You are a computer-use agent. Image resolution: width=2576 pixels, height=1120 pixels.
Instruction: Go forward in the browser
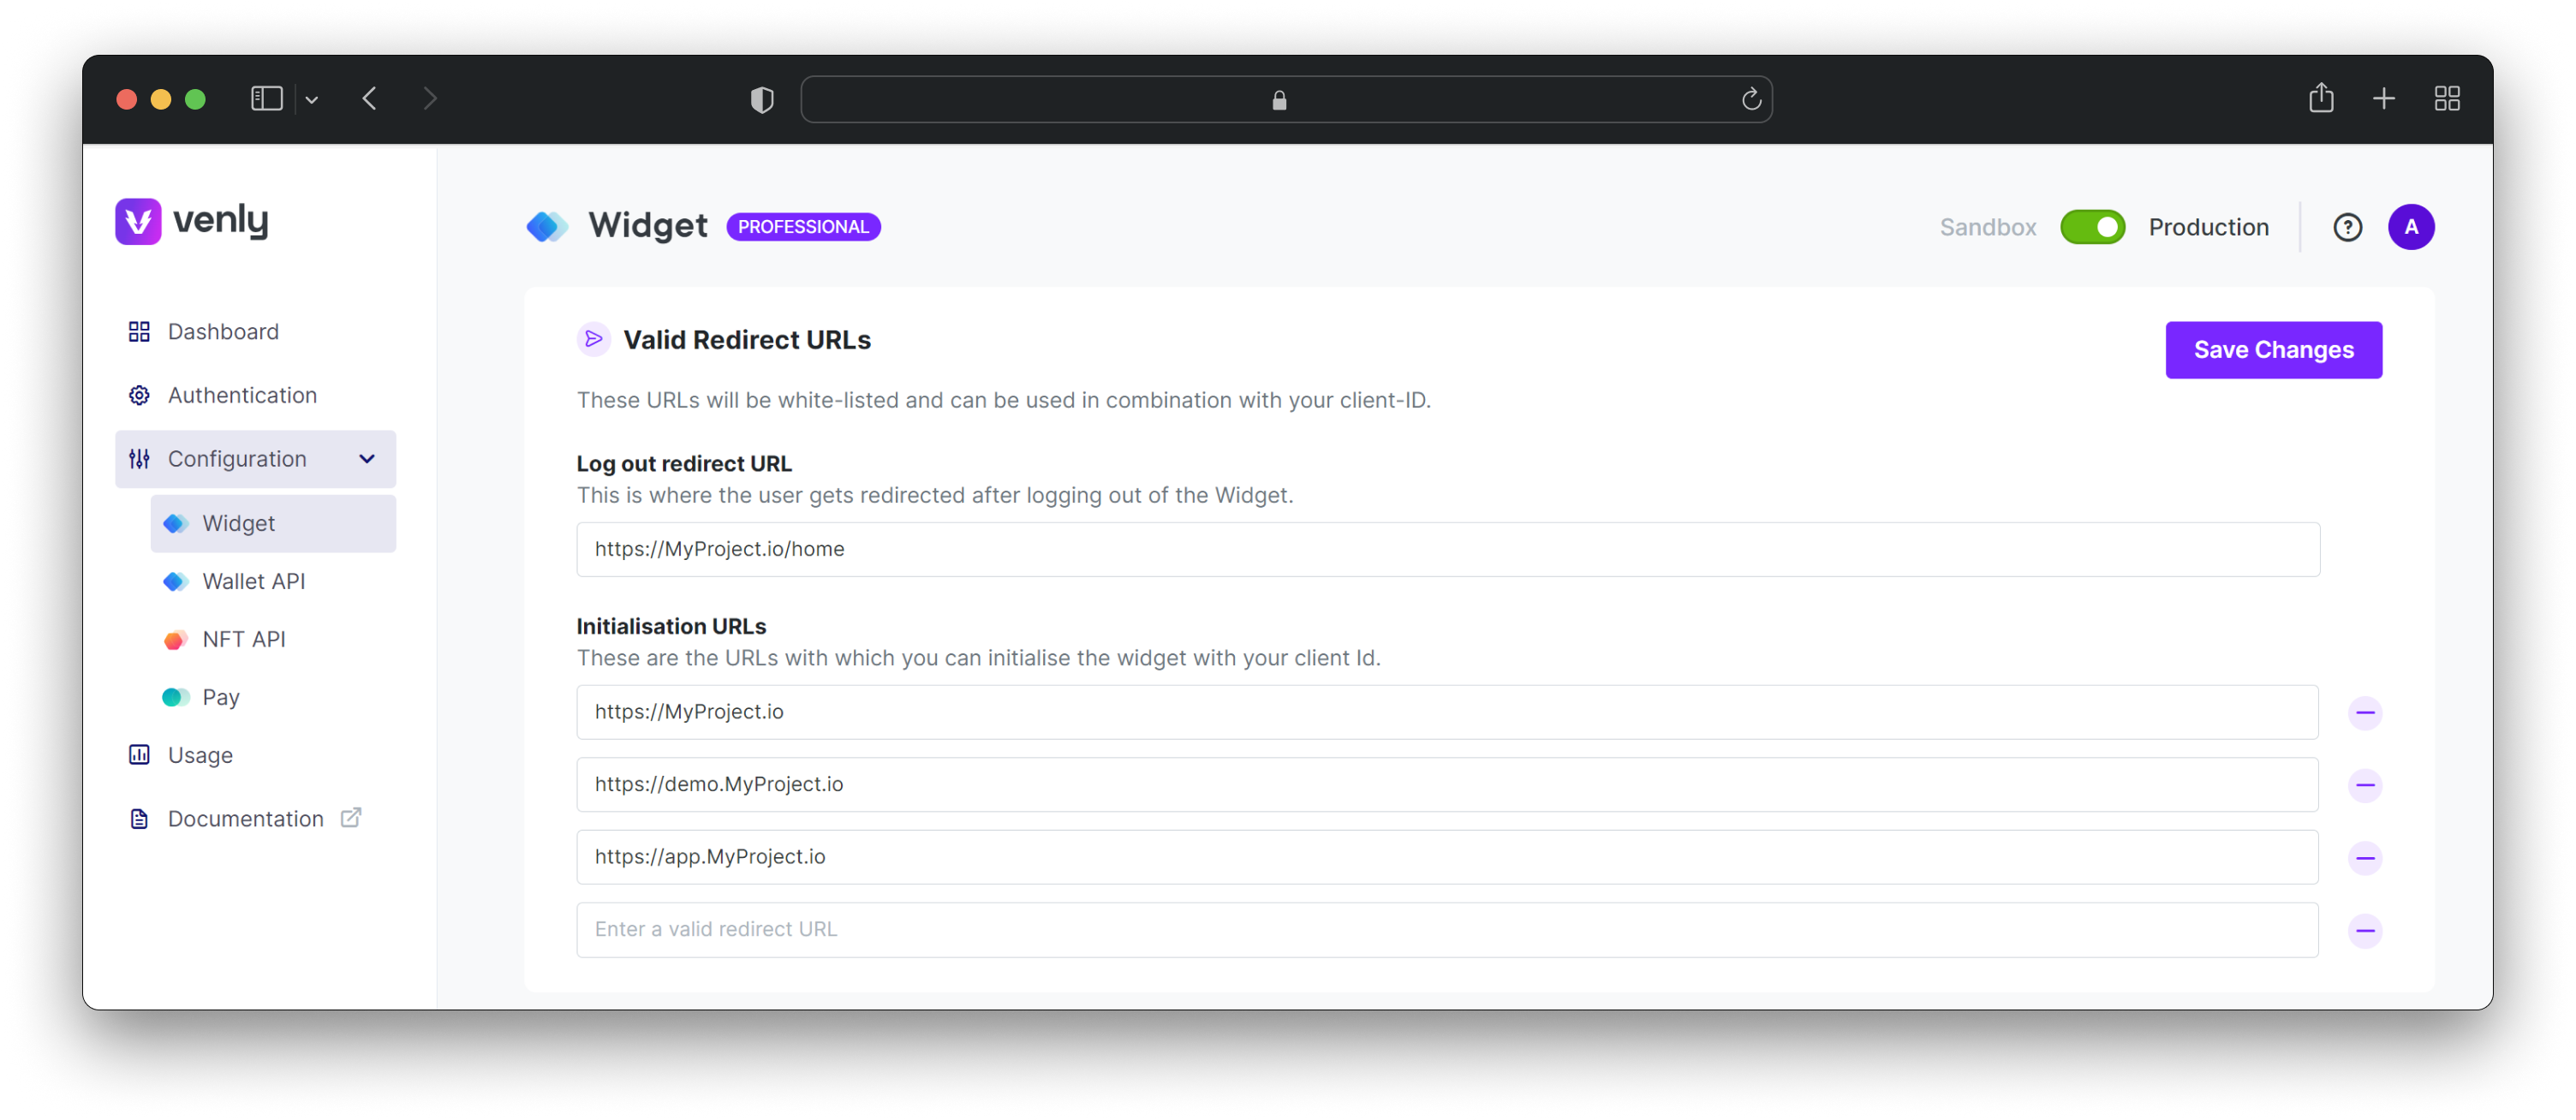point(430,99)
